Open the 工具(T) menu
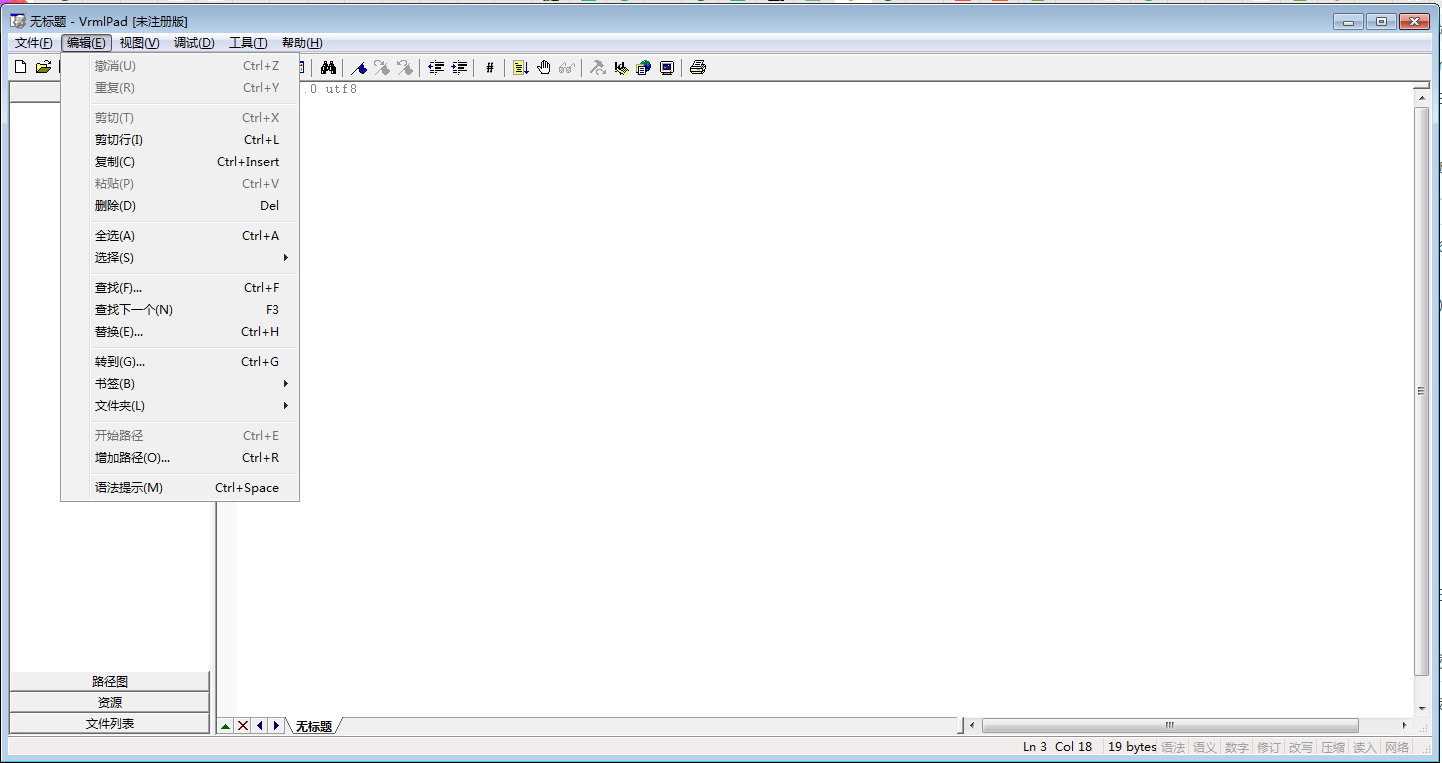1442x763 pixels. [248, 42]
